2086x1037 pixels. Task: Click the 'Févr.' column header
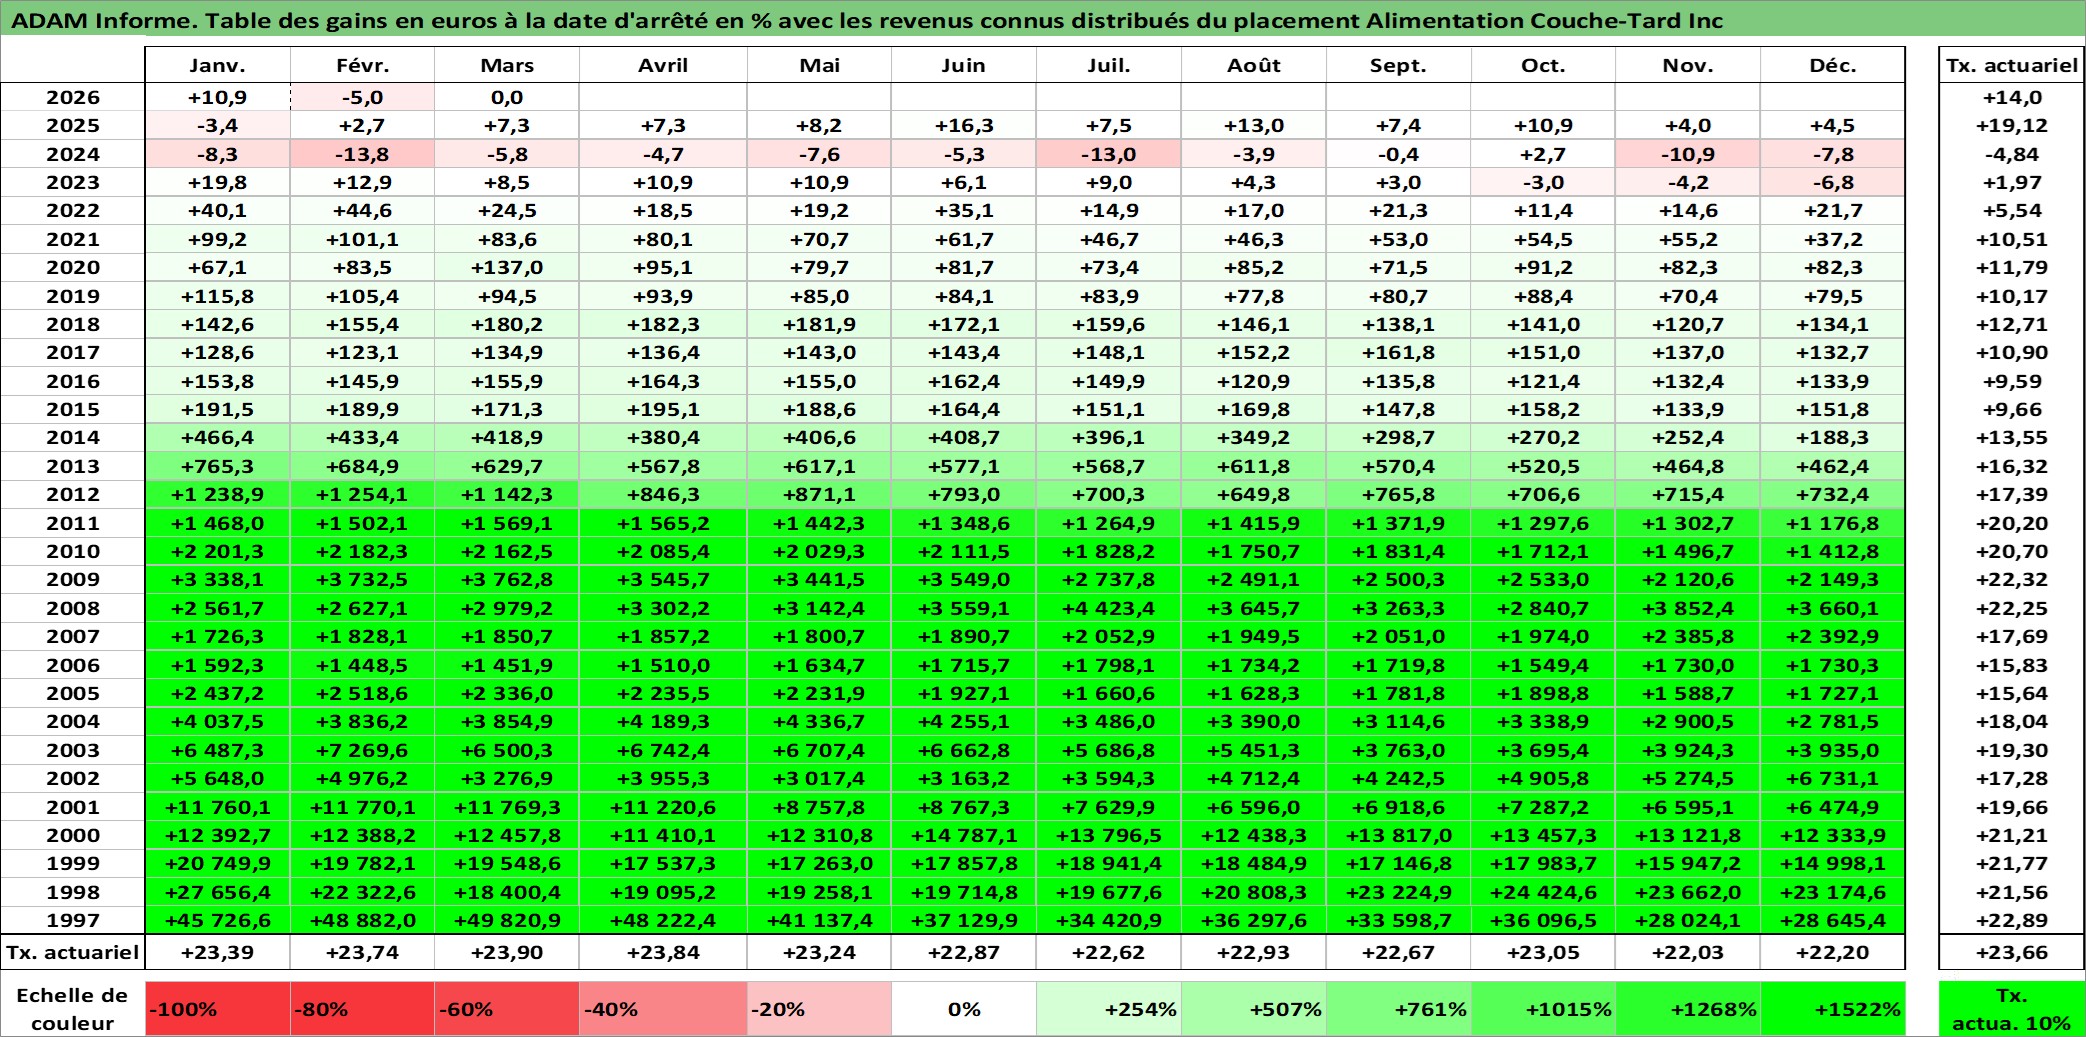pyautogui.click(x=363, y=65)
